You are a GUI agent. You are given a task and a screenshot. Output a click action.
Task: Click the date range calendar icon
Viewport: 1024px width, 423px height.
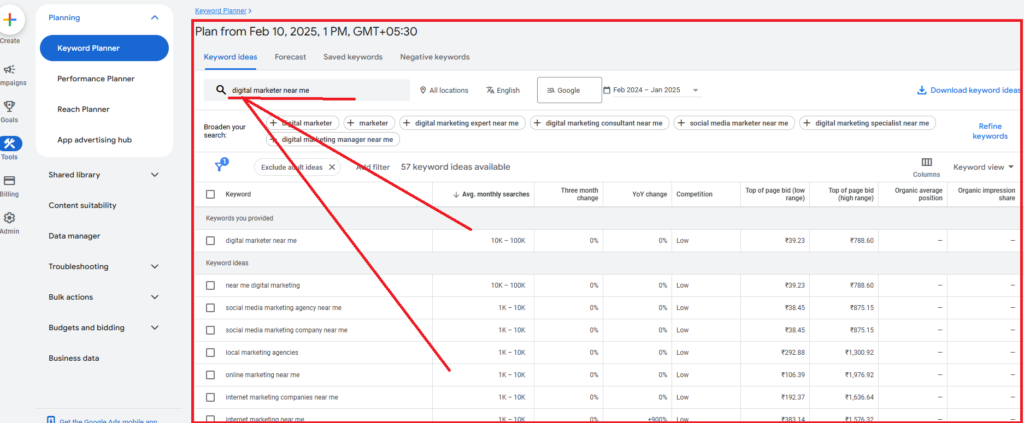(607, 90)
